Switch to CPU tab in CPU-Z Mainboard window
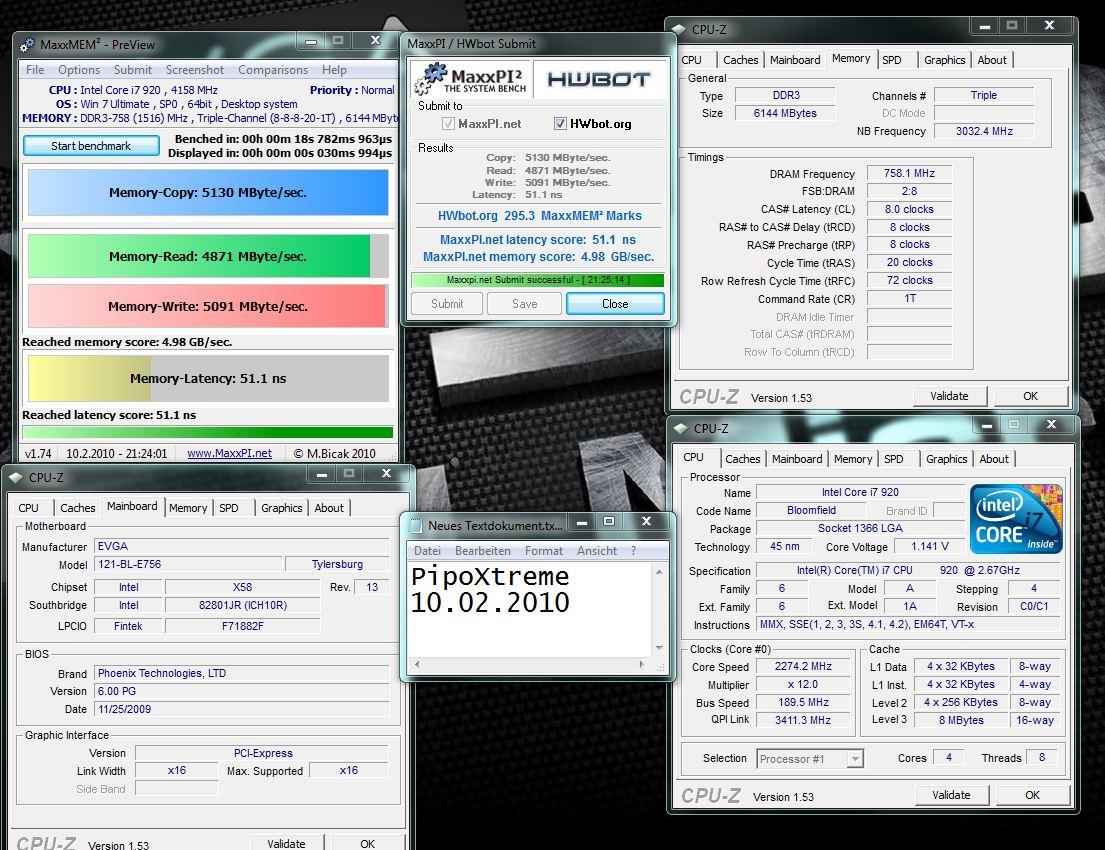1105x850 pixels. (x=28, y=508)
